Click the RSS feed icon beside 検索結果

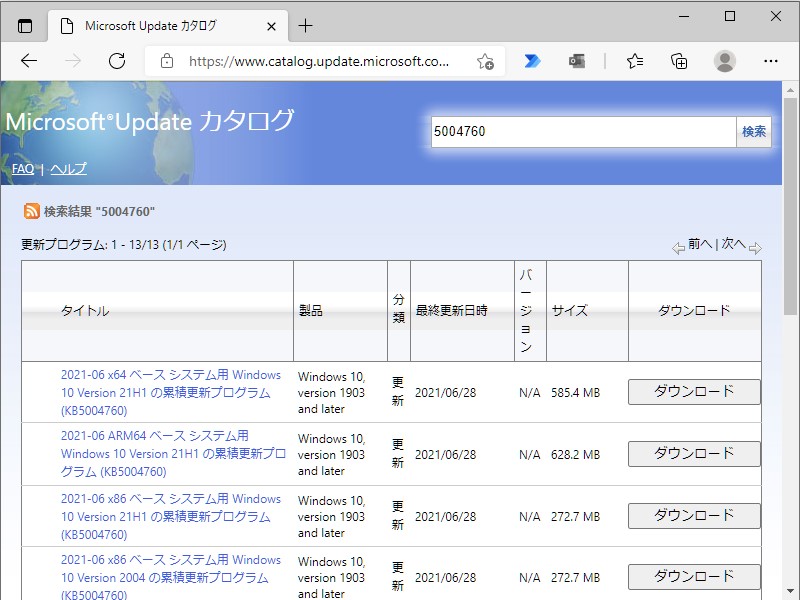click(29, 211)
